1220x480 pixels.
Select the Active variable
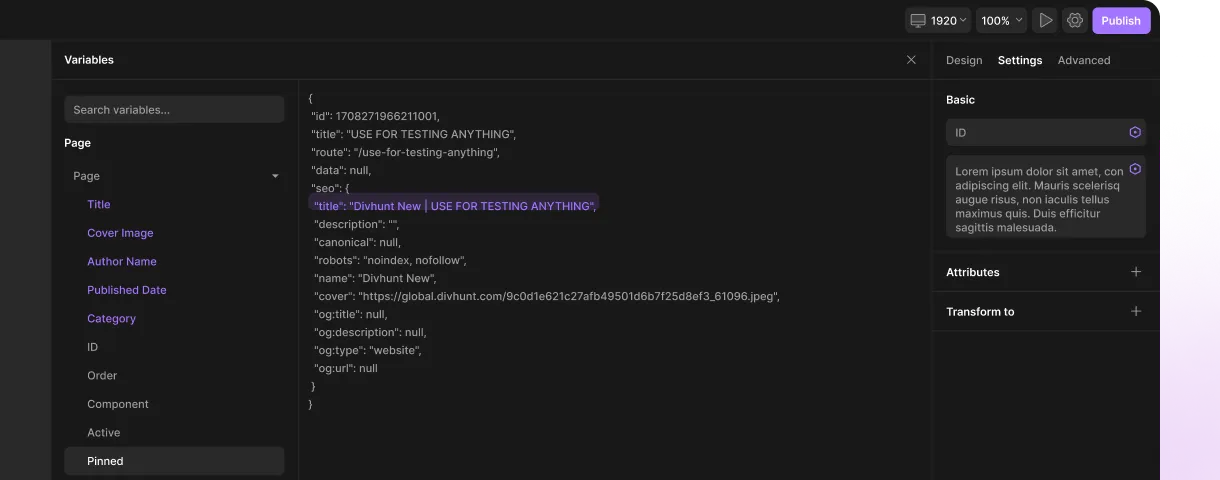(103, 433)
